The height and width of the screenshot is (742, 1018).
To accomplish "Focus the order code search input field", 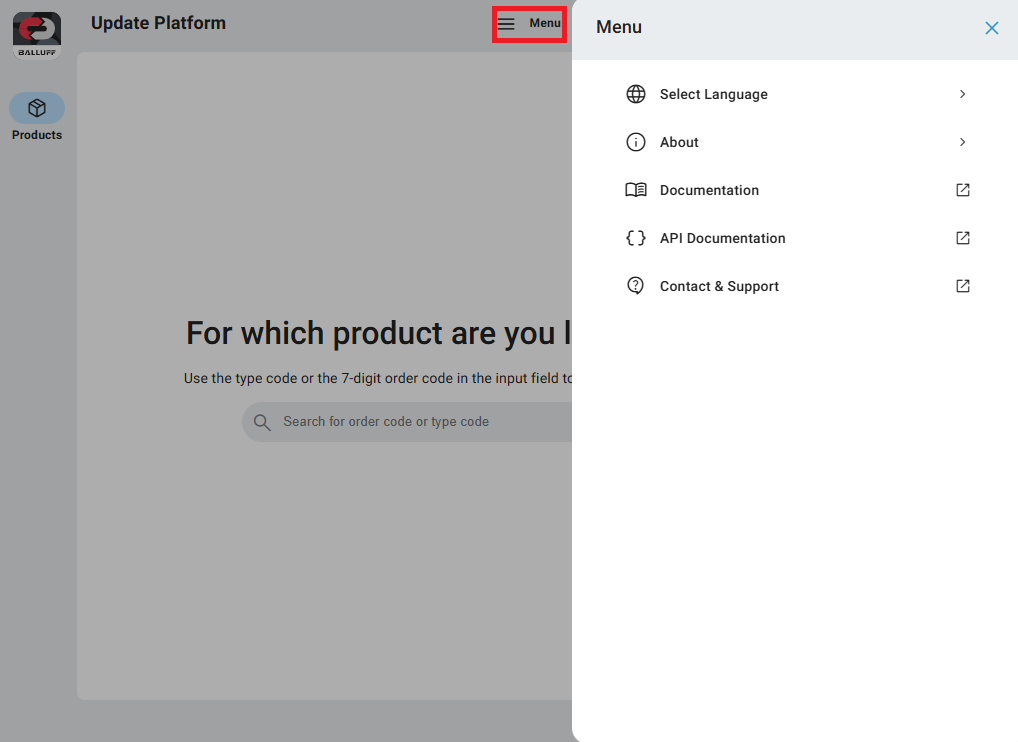I will pos(420,422).
